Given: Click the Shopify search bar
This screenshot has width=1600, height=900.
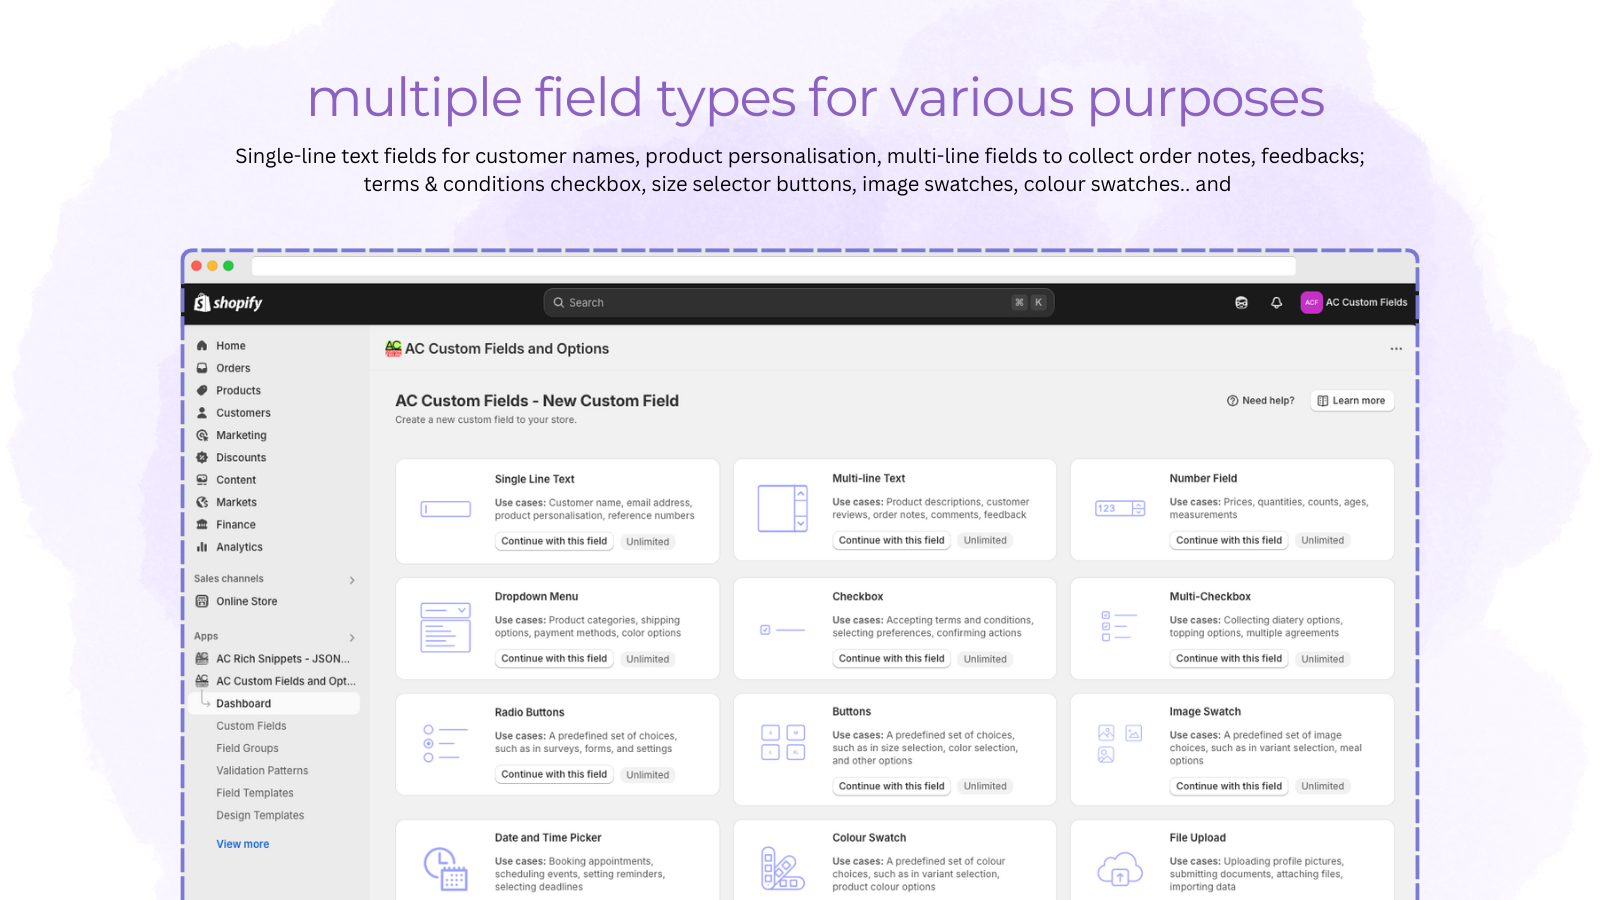Looking at the screenshot, I should pyautogui.click(x=798, y=303).
